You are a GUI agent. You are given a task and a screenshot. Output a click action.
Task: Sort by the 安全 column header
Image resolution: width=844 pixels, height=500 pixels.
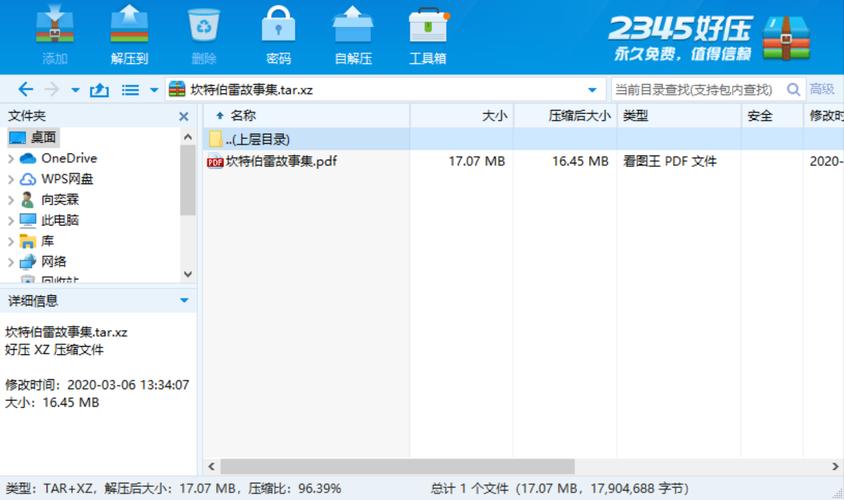tap(772, 116)
